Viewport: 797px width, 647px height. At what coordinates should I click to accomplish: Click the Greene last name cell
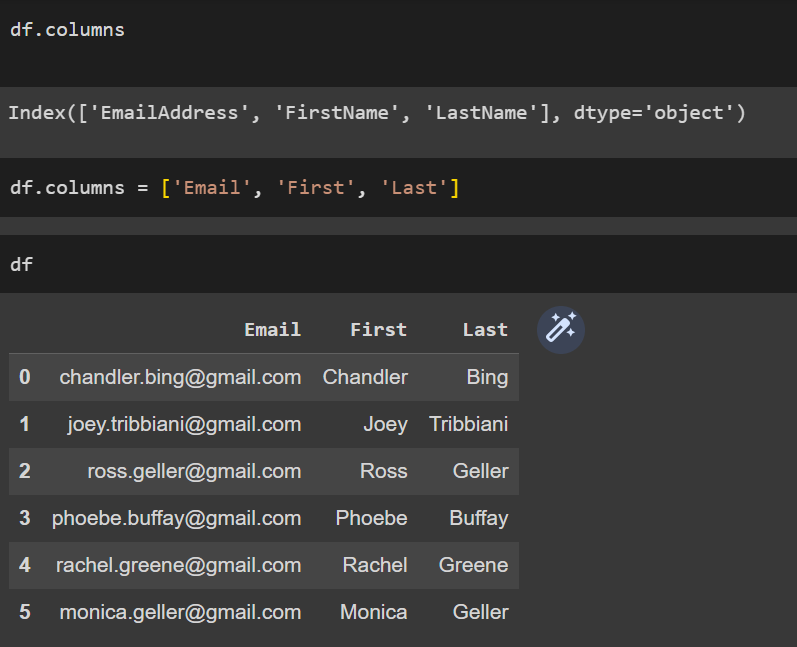473,565
